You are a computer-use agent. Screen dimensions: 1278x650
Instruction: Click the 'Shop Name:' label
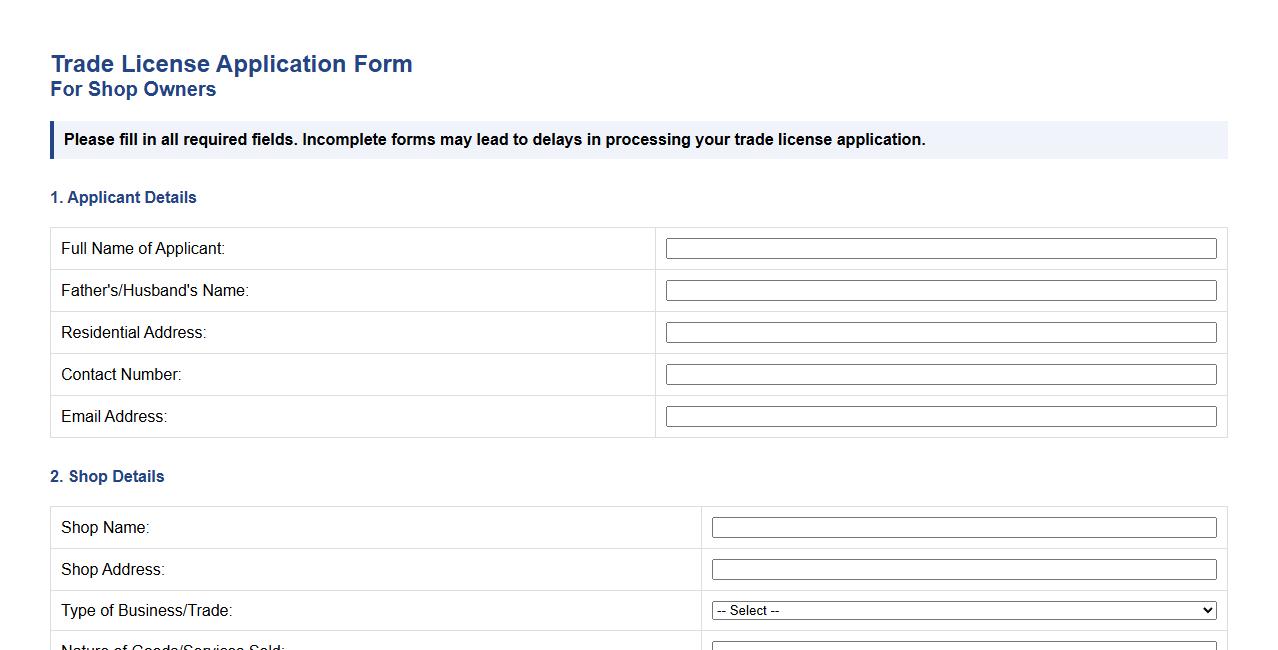coord(105,527)
